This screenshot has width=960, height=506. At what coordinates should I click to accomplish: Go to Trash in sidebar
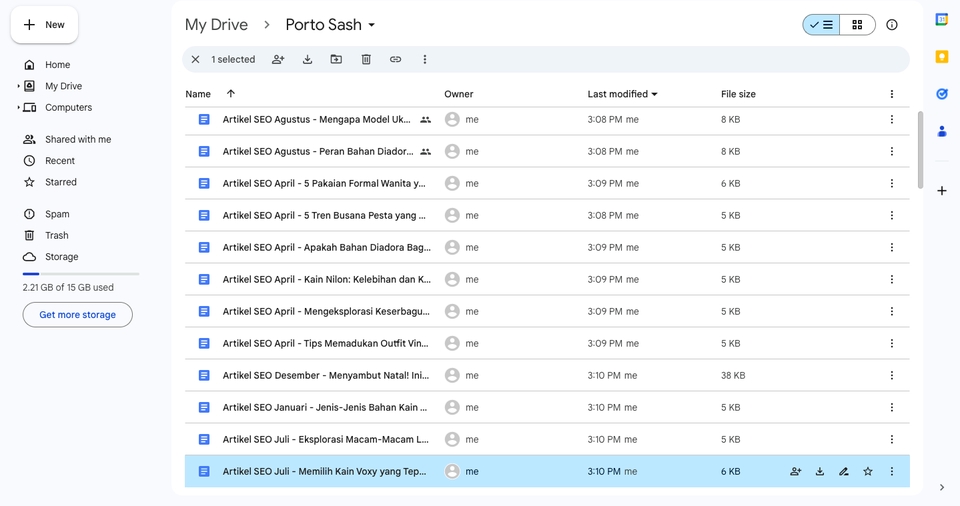(x=57, y=235)
